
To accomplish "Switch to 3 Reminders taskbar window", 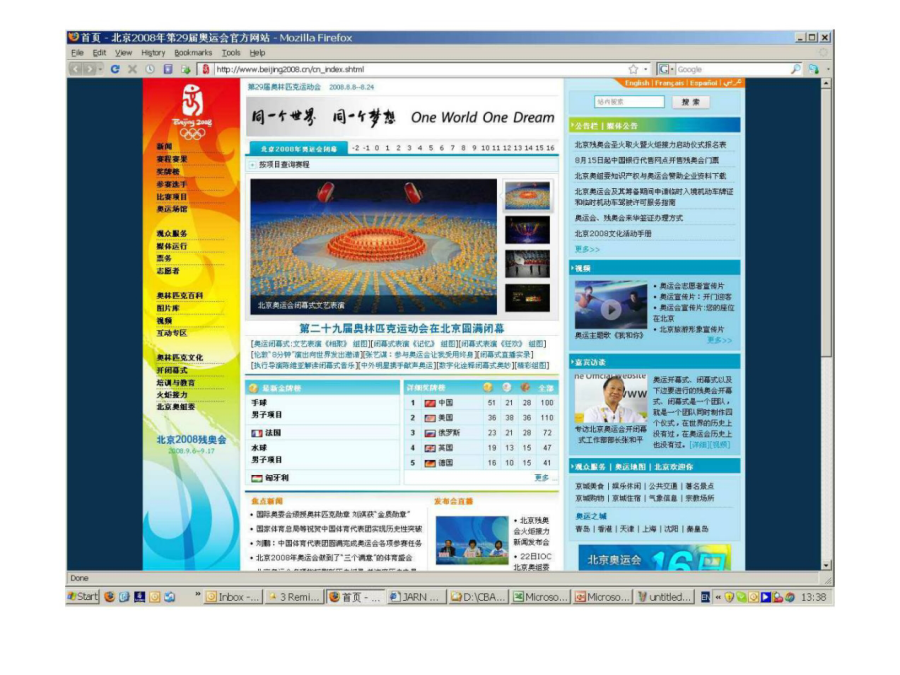I will (294, 597).
